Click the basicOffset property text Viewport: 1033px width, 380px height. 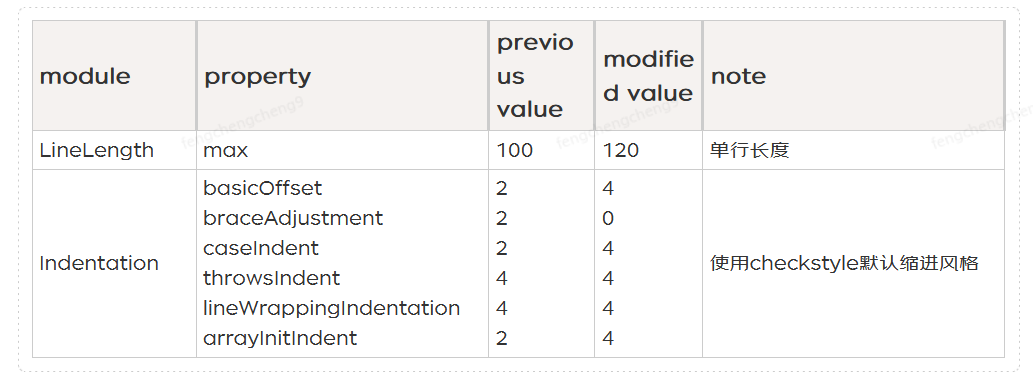262,188
